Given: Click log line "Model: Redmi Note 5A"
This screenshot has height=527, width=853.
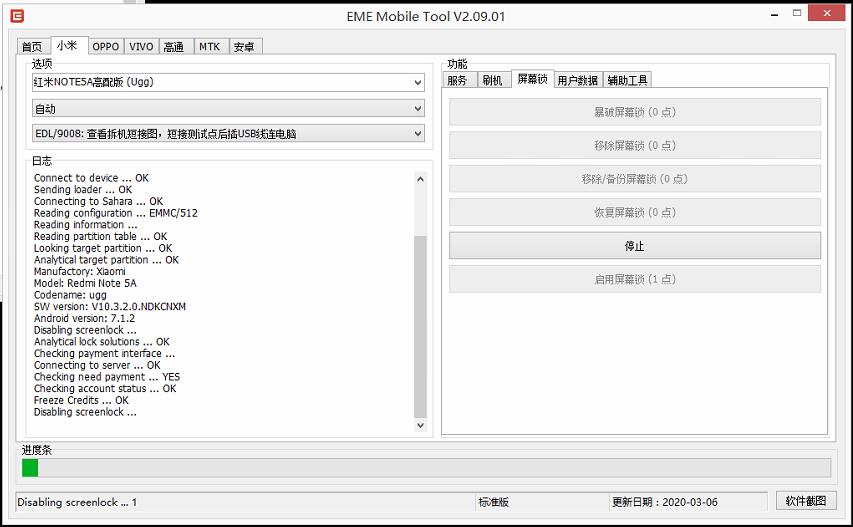Looking at the screenshot, I should [x=85, y=283].
